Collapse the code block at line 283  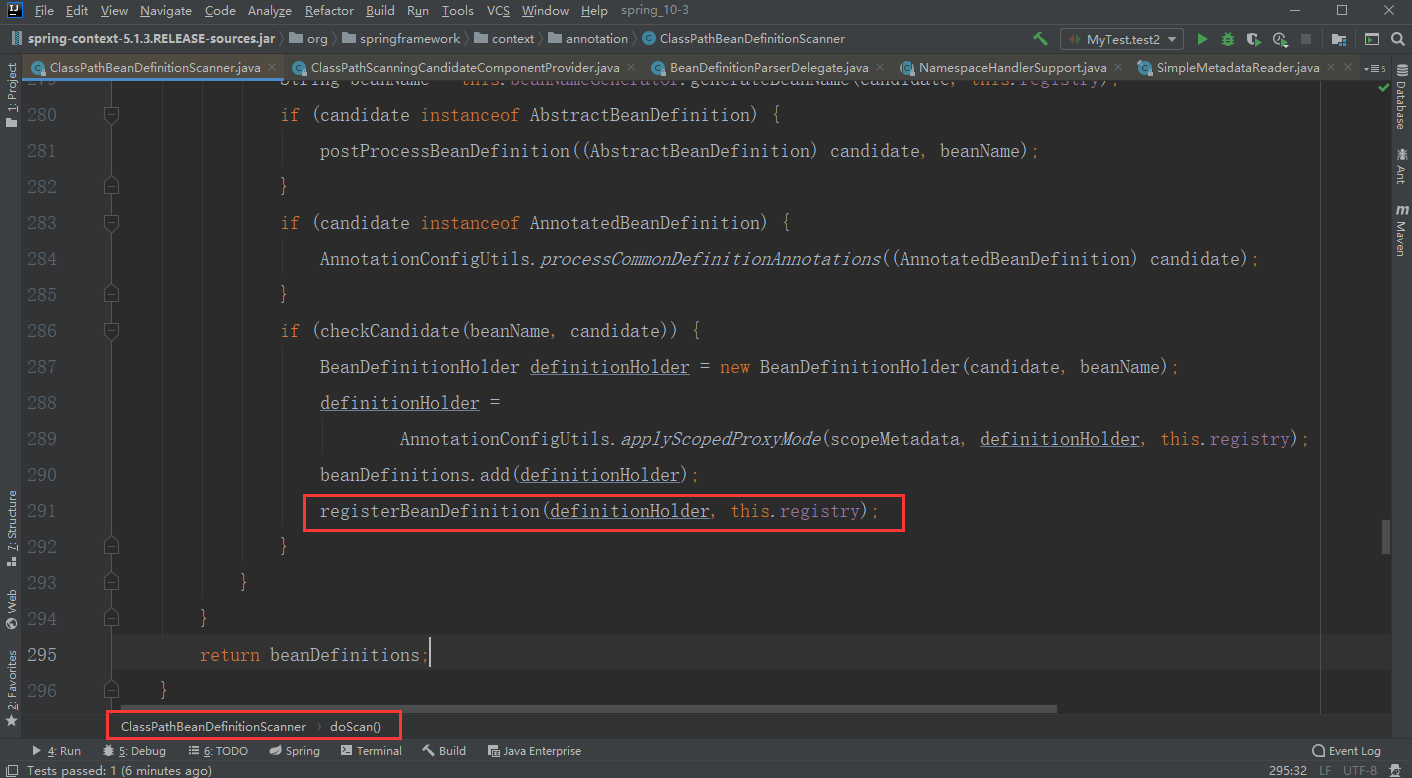[111, 223]
